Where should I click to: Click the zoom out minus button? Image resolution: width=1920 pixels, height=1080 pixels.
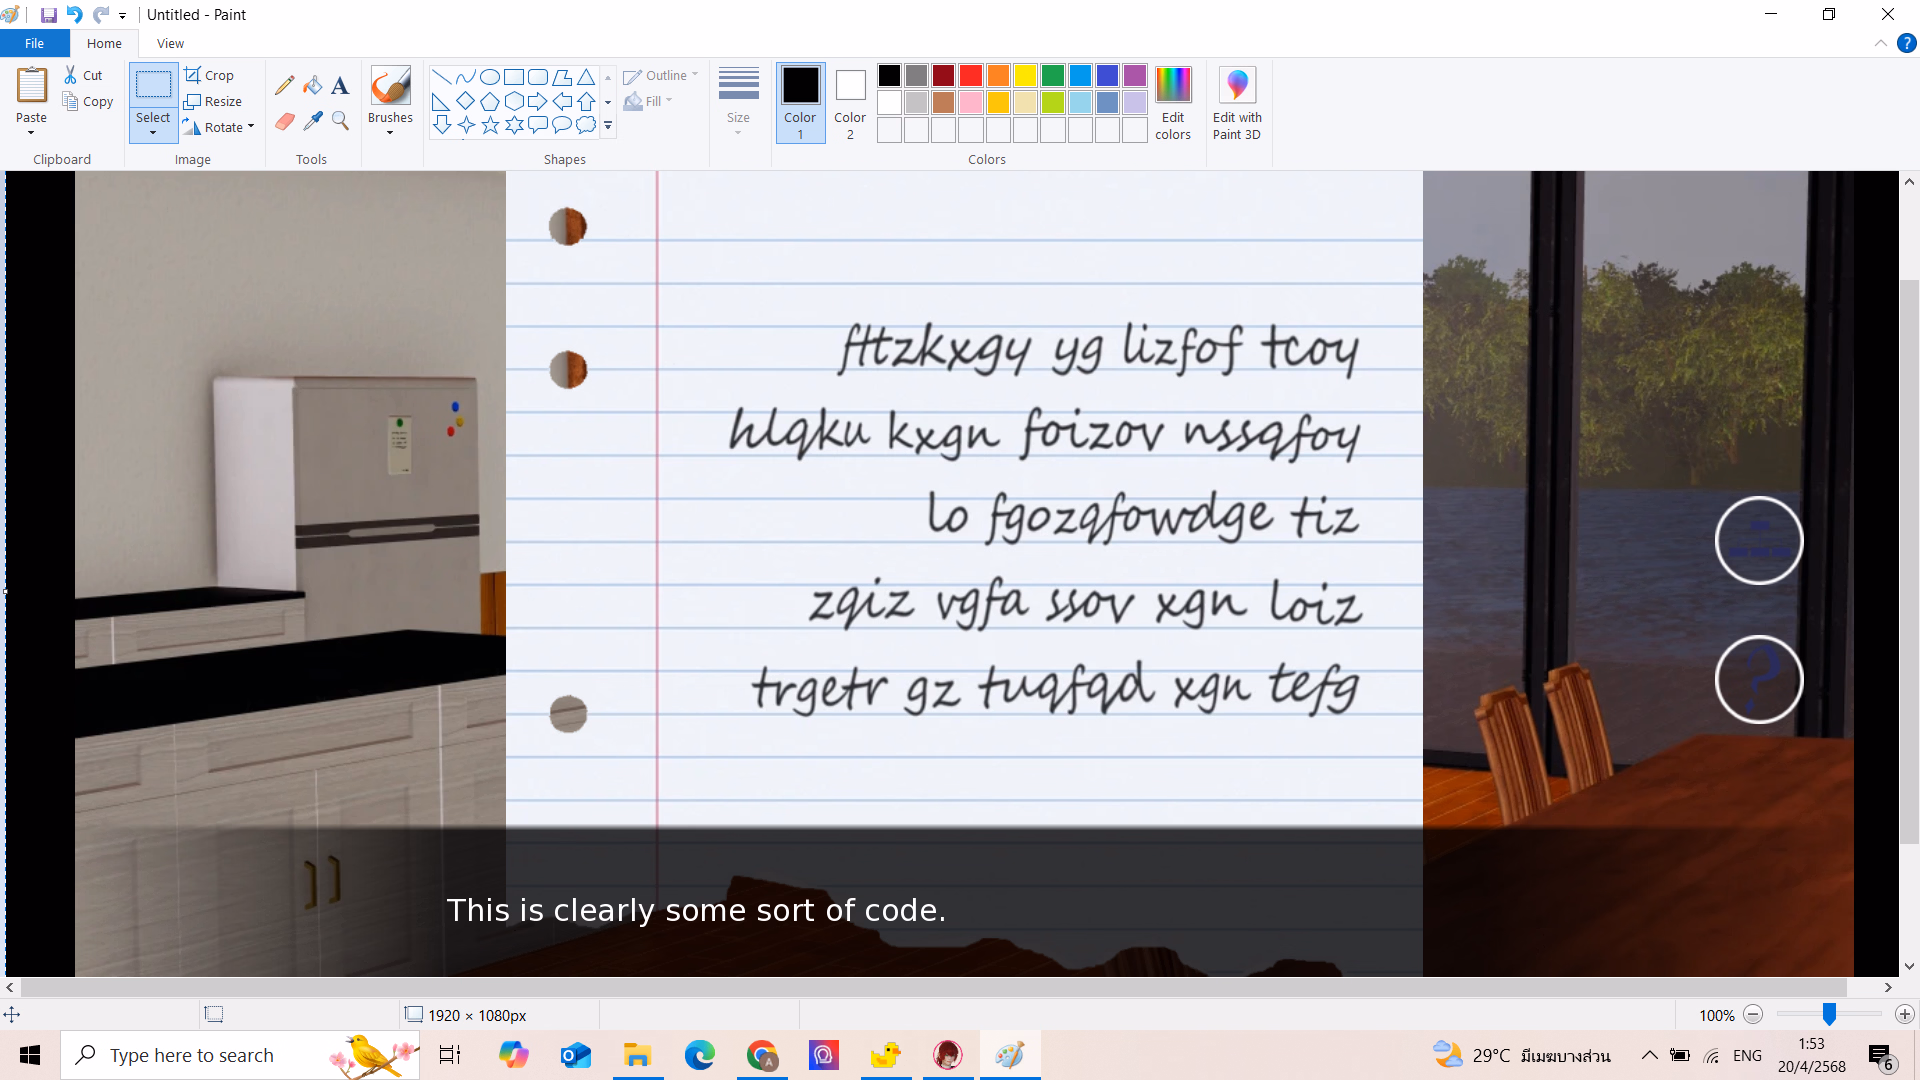point(1753,1015)
